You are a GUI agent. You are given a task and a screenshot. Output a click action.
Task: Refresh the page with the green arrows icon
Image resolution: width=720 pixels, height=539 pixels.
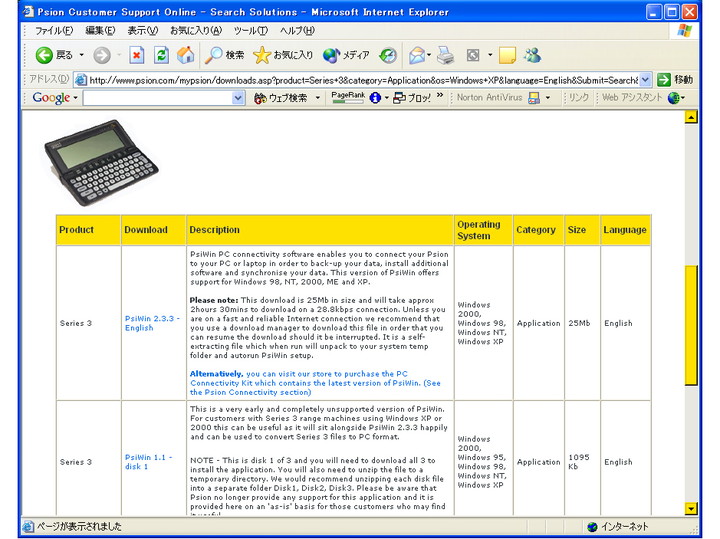point(161,56)
